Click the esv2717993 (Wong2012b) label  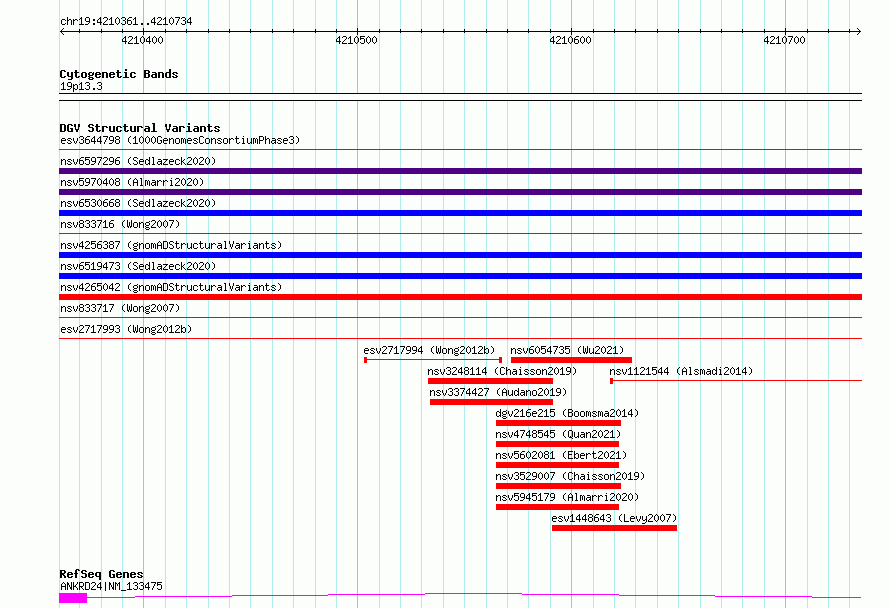tap(126, 329)
